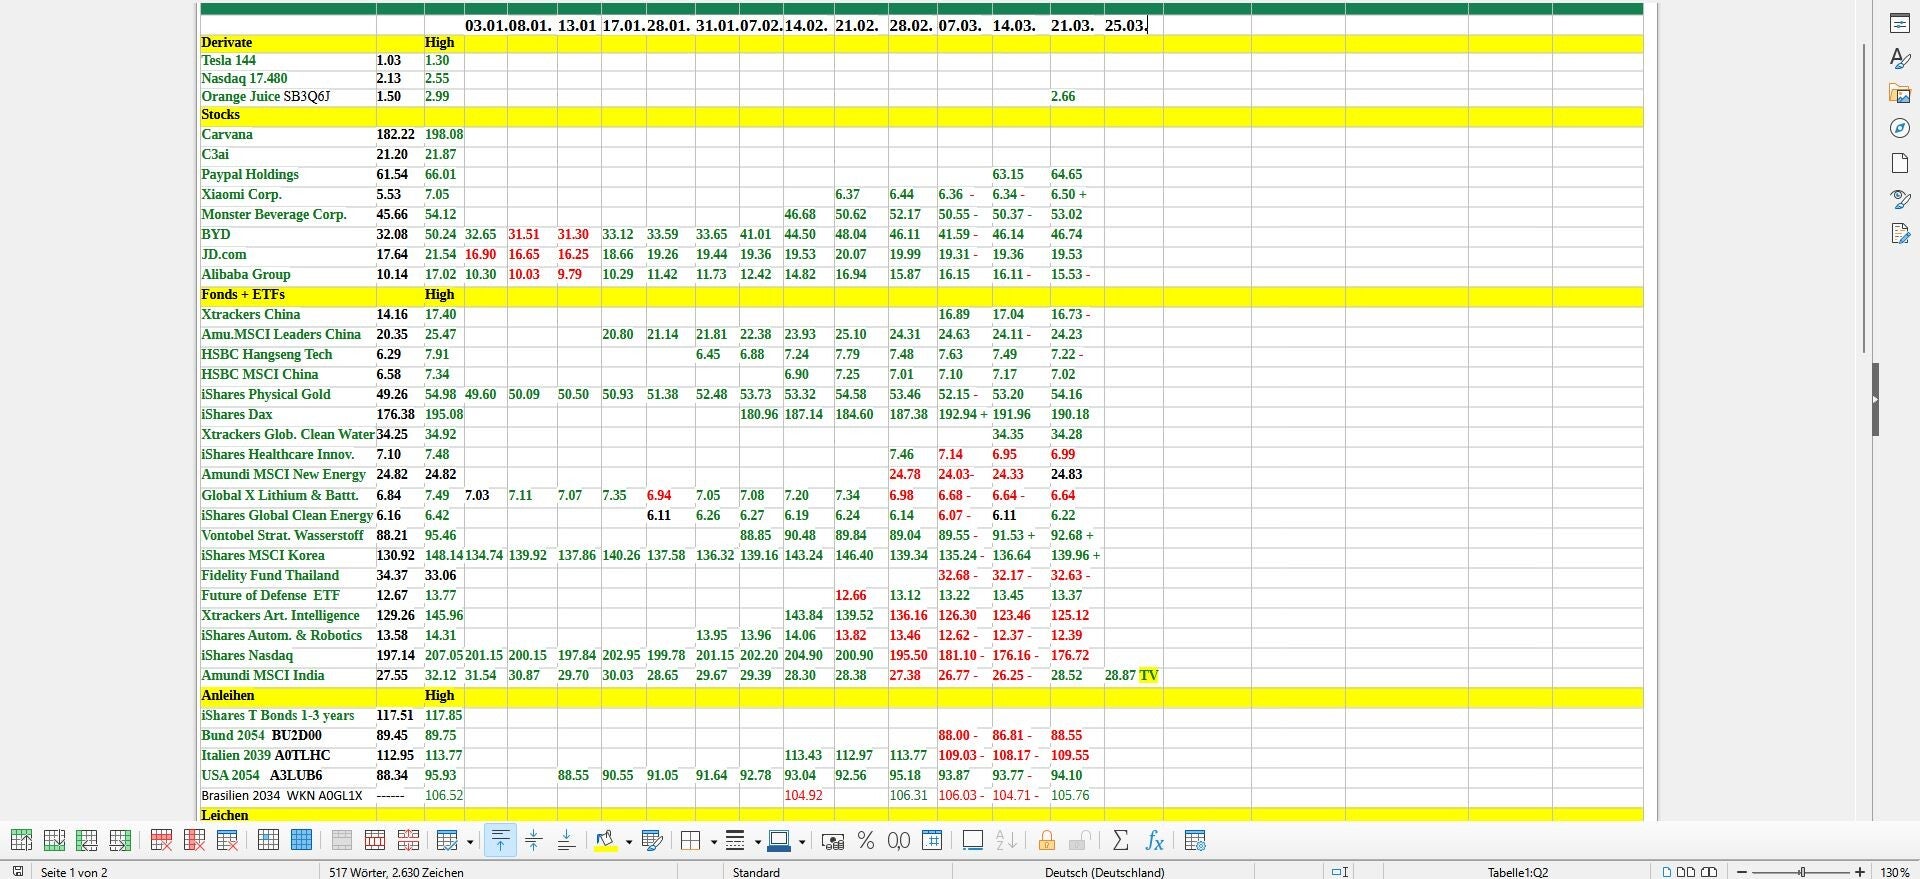Apply decimal number format

[x=899, y=841]
